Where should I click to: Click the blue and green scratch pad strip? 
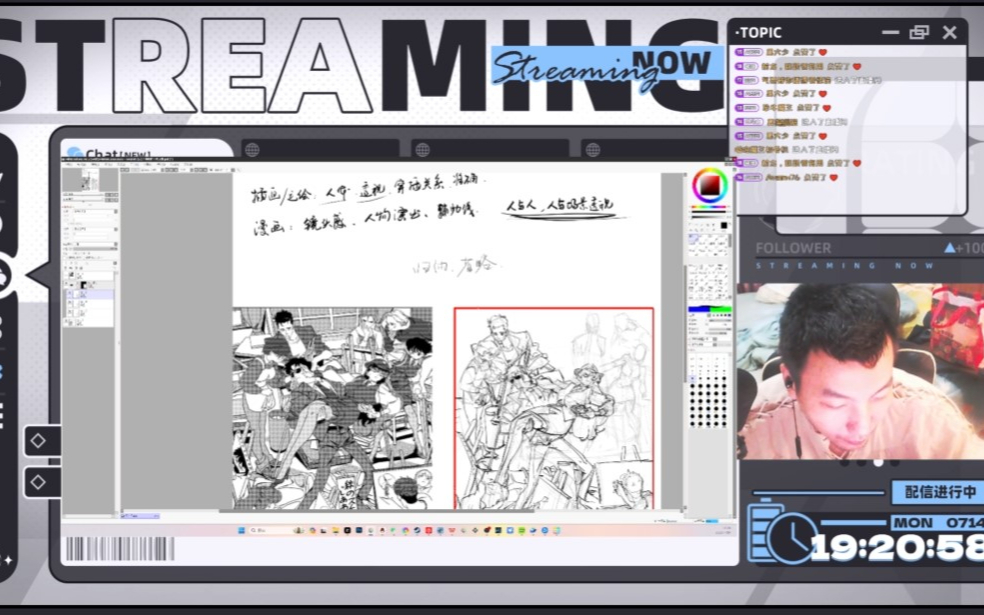coord(710,308)
